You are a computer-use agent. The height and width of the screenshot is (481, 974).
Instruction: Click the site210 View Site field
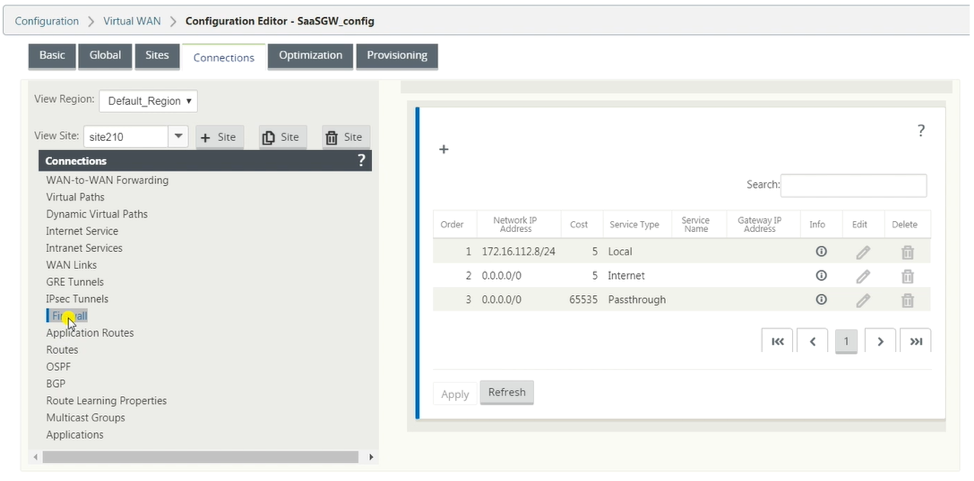point(126,137)
